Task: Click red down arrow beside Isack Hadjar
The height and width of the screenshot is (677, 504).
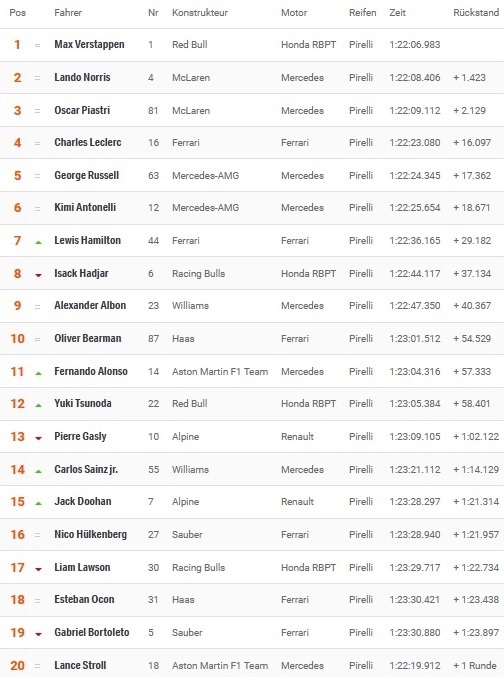Action: [x=38, y=275]
